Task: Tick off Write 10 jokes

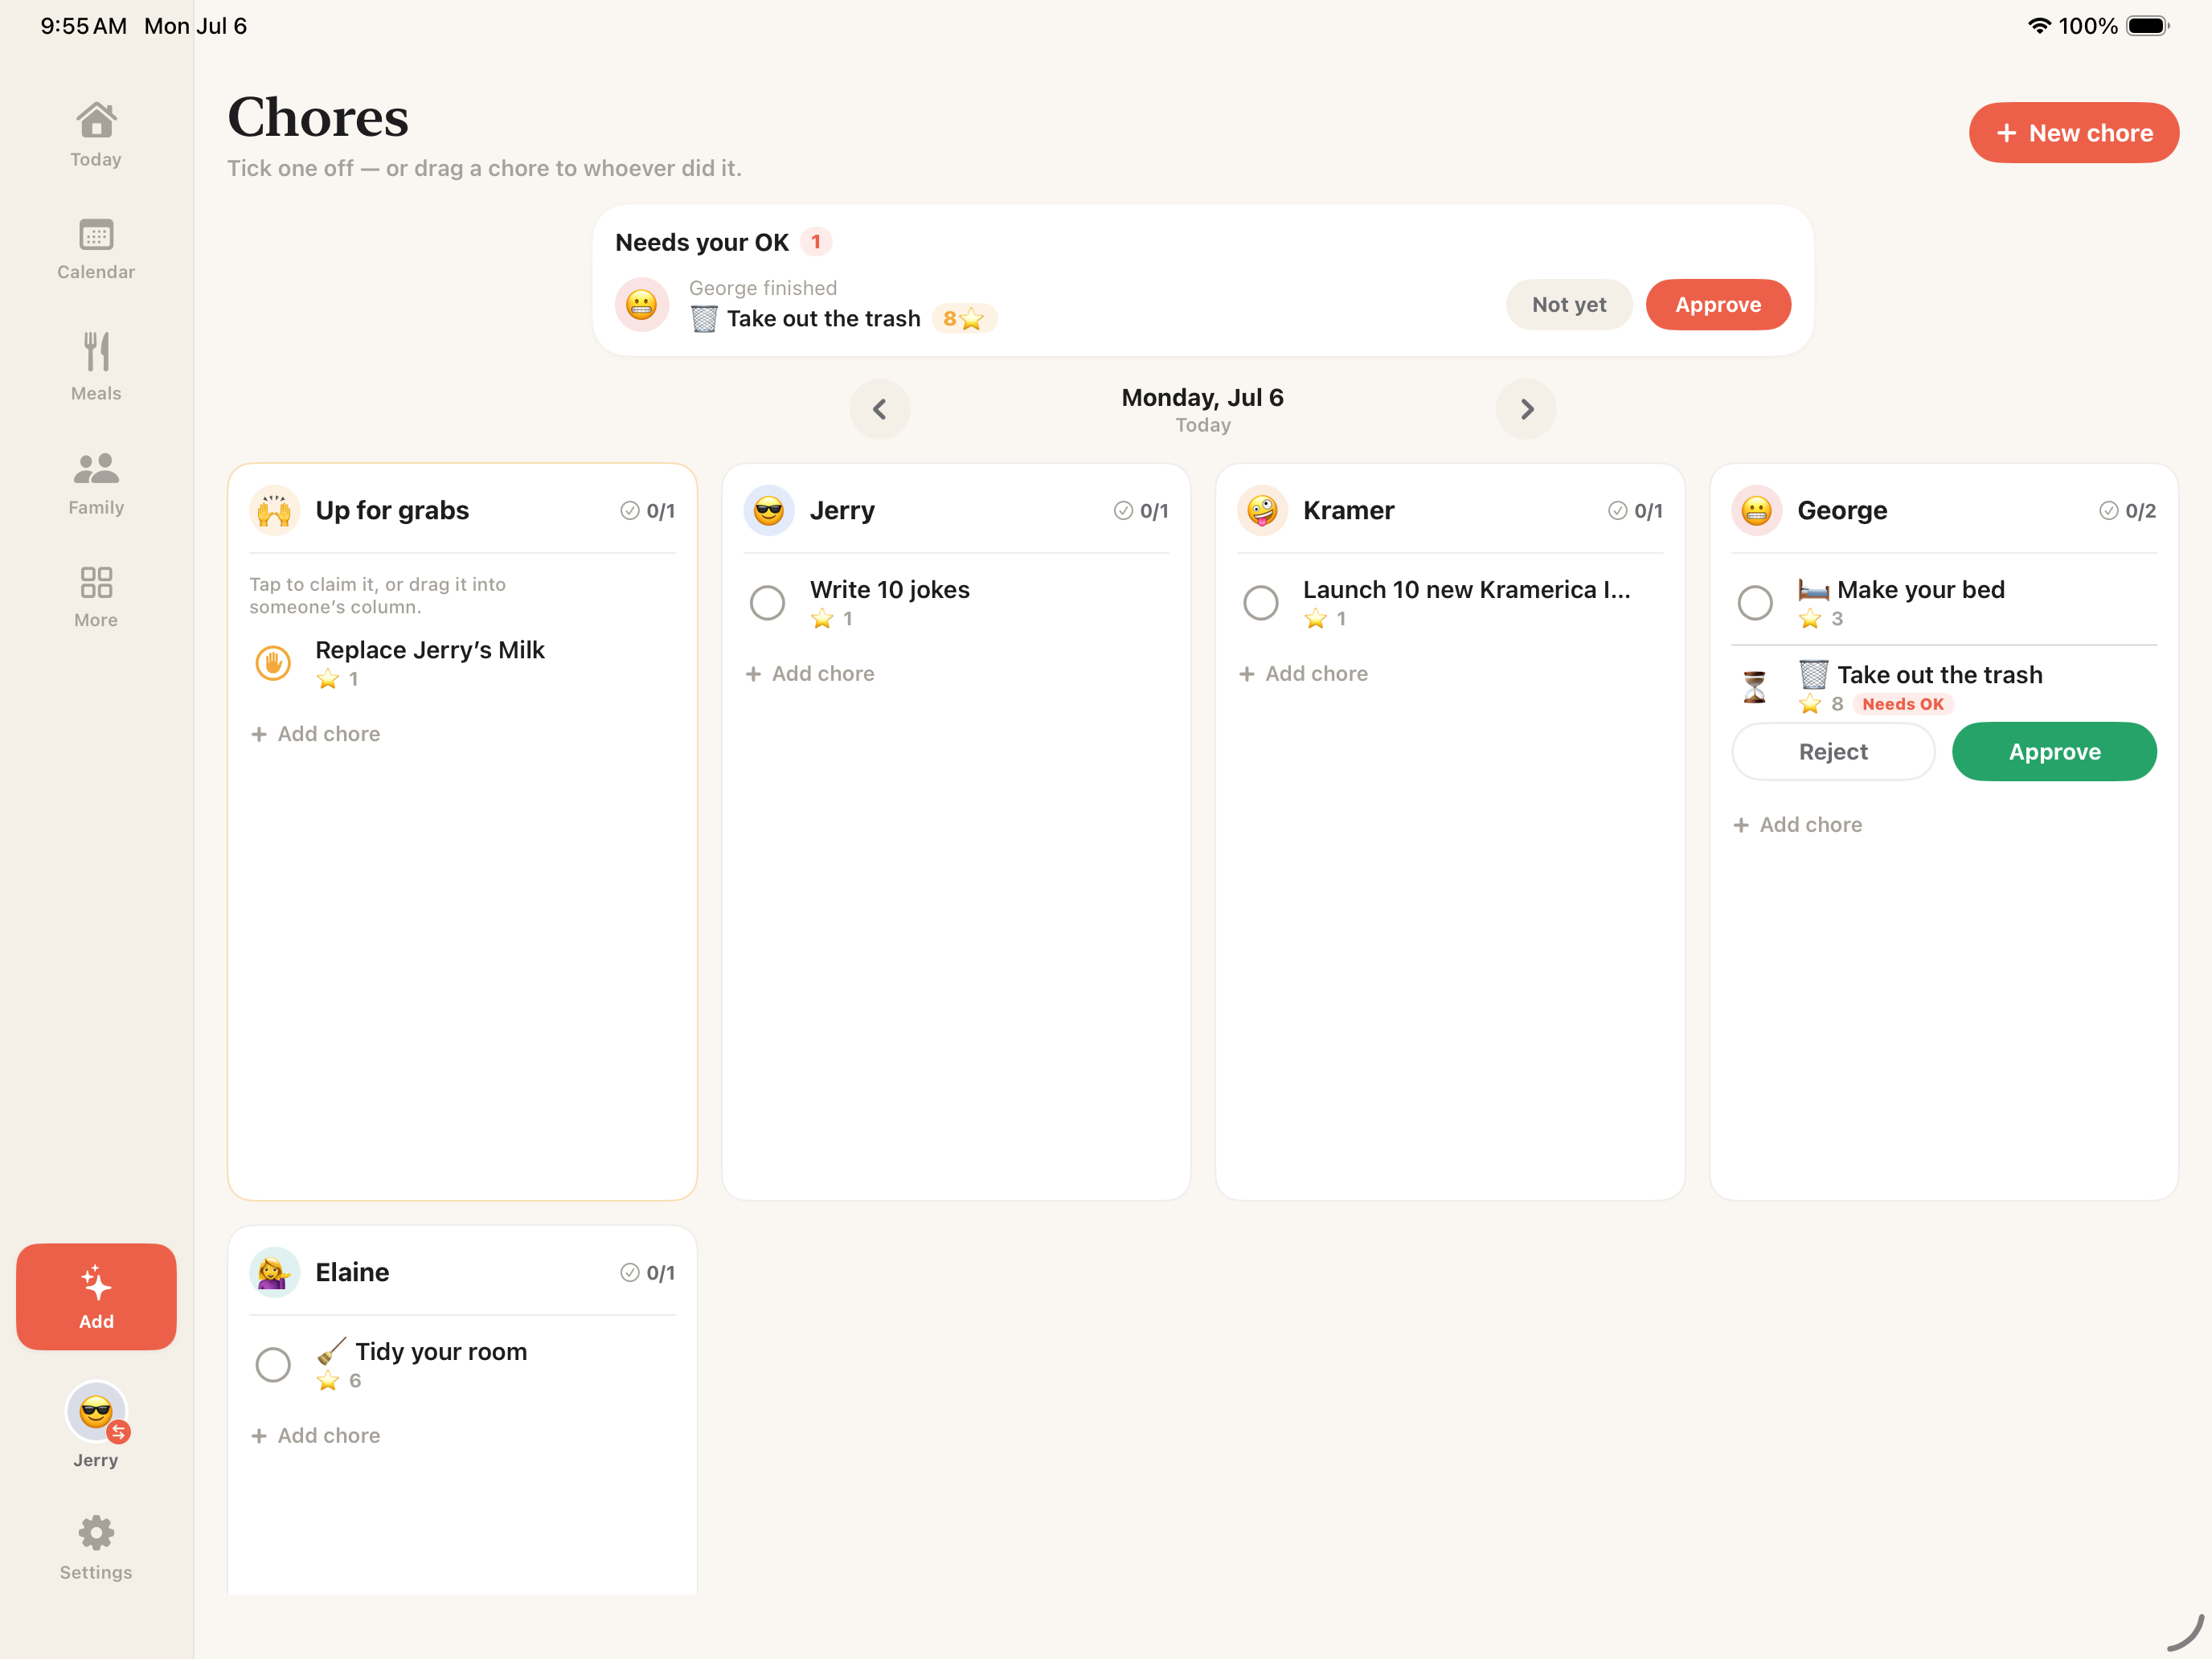Action: pos(767,603)
